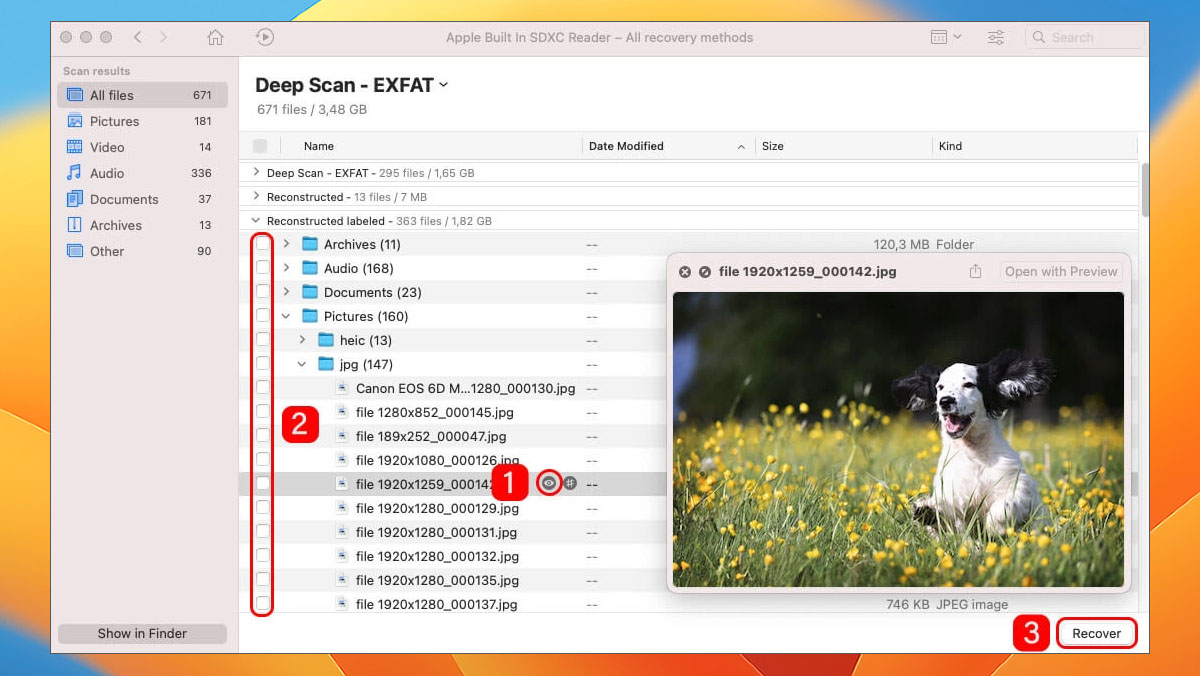Check the file 1920x1280_000137.jpg checkbox
This screenshot has width=1200, height=676.
(262, 604)
